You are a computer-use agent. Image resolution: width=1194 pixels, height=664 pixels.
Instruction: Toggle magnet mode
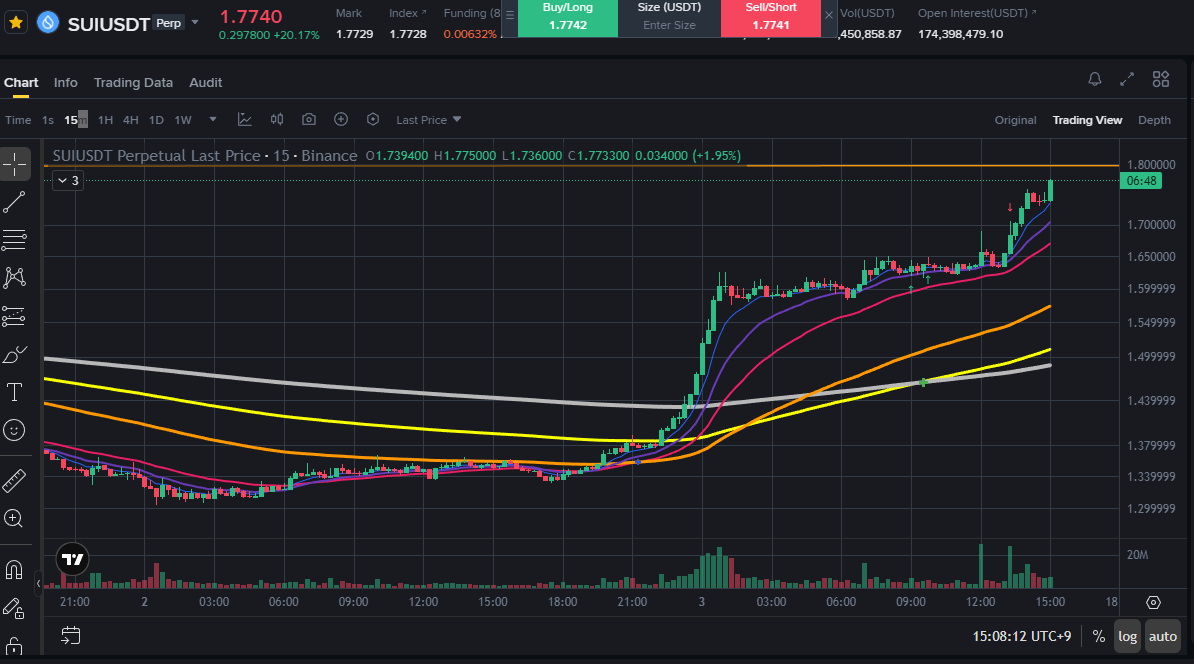[x=14, y=570]
